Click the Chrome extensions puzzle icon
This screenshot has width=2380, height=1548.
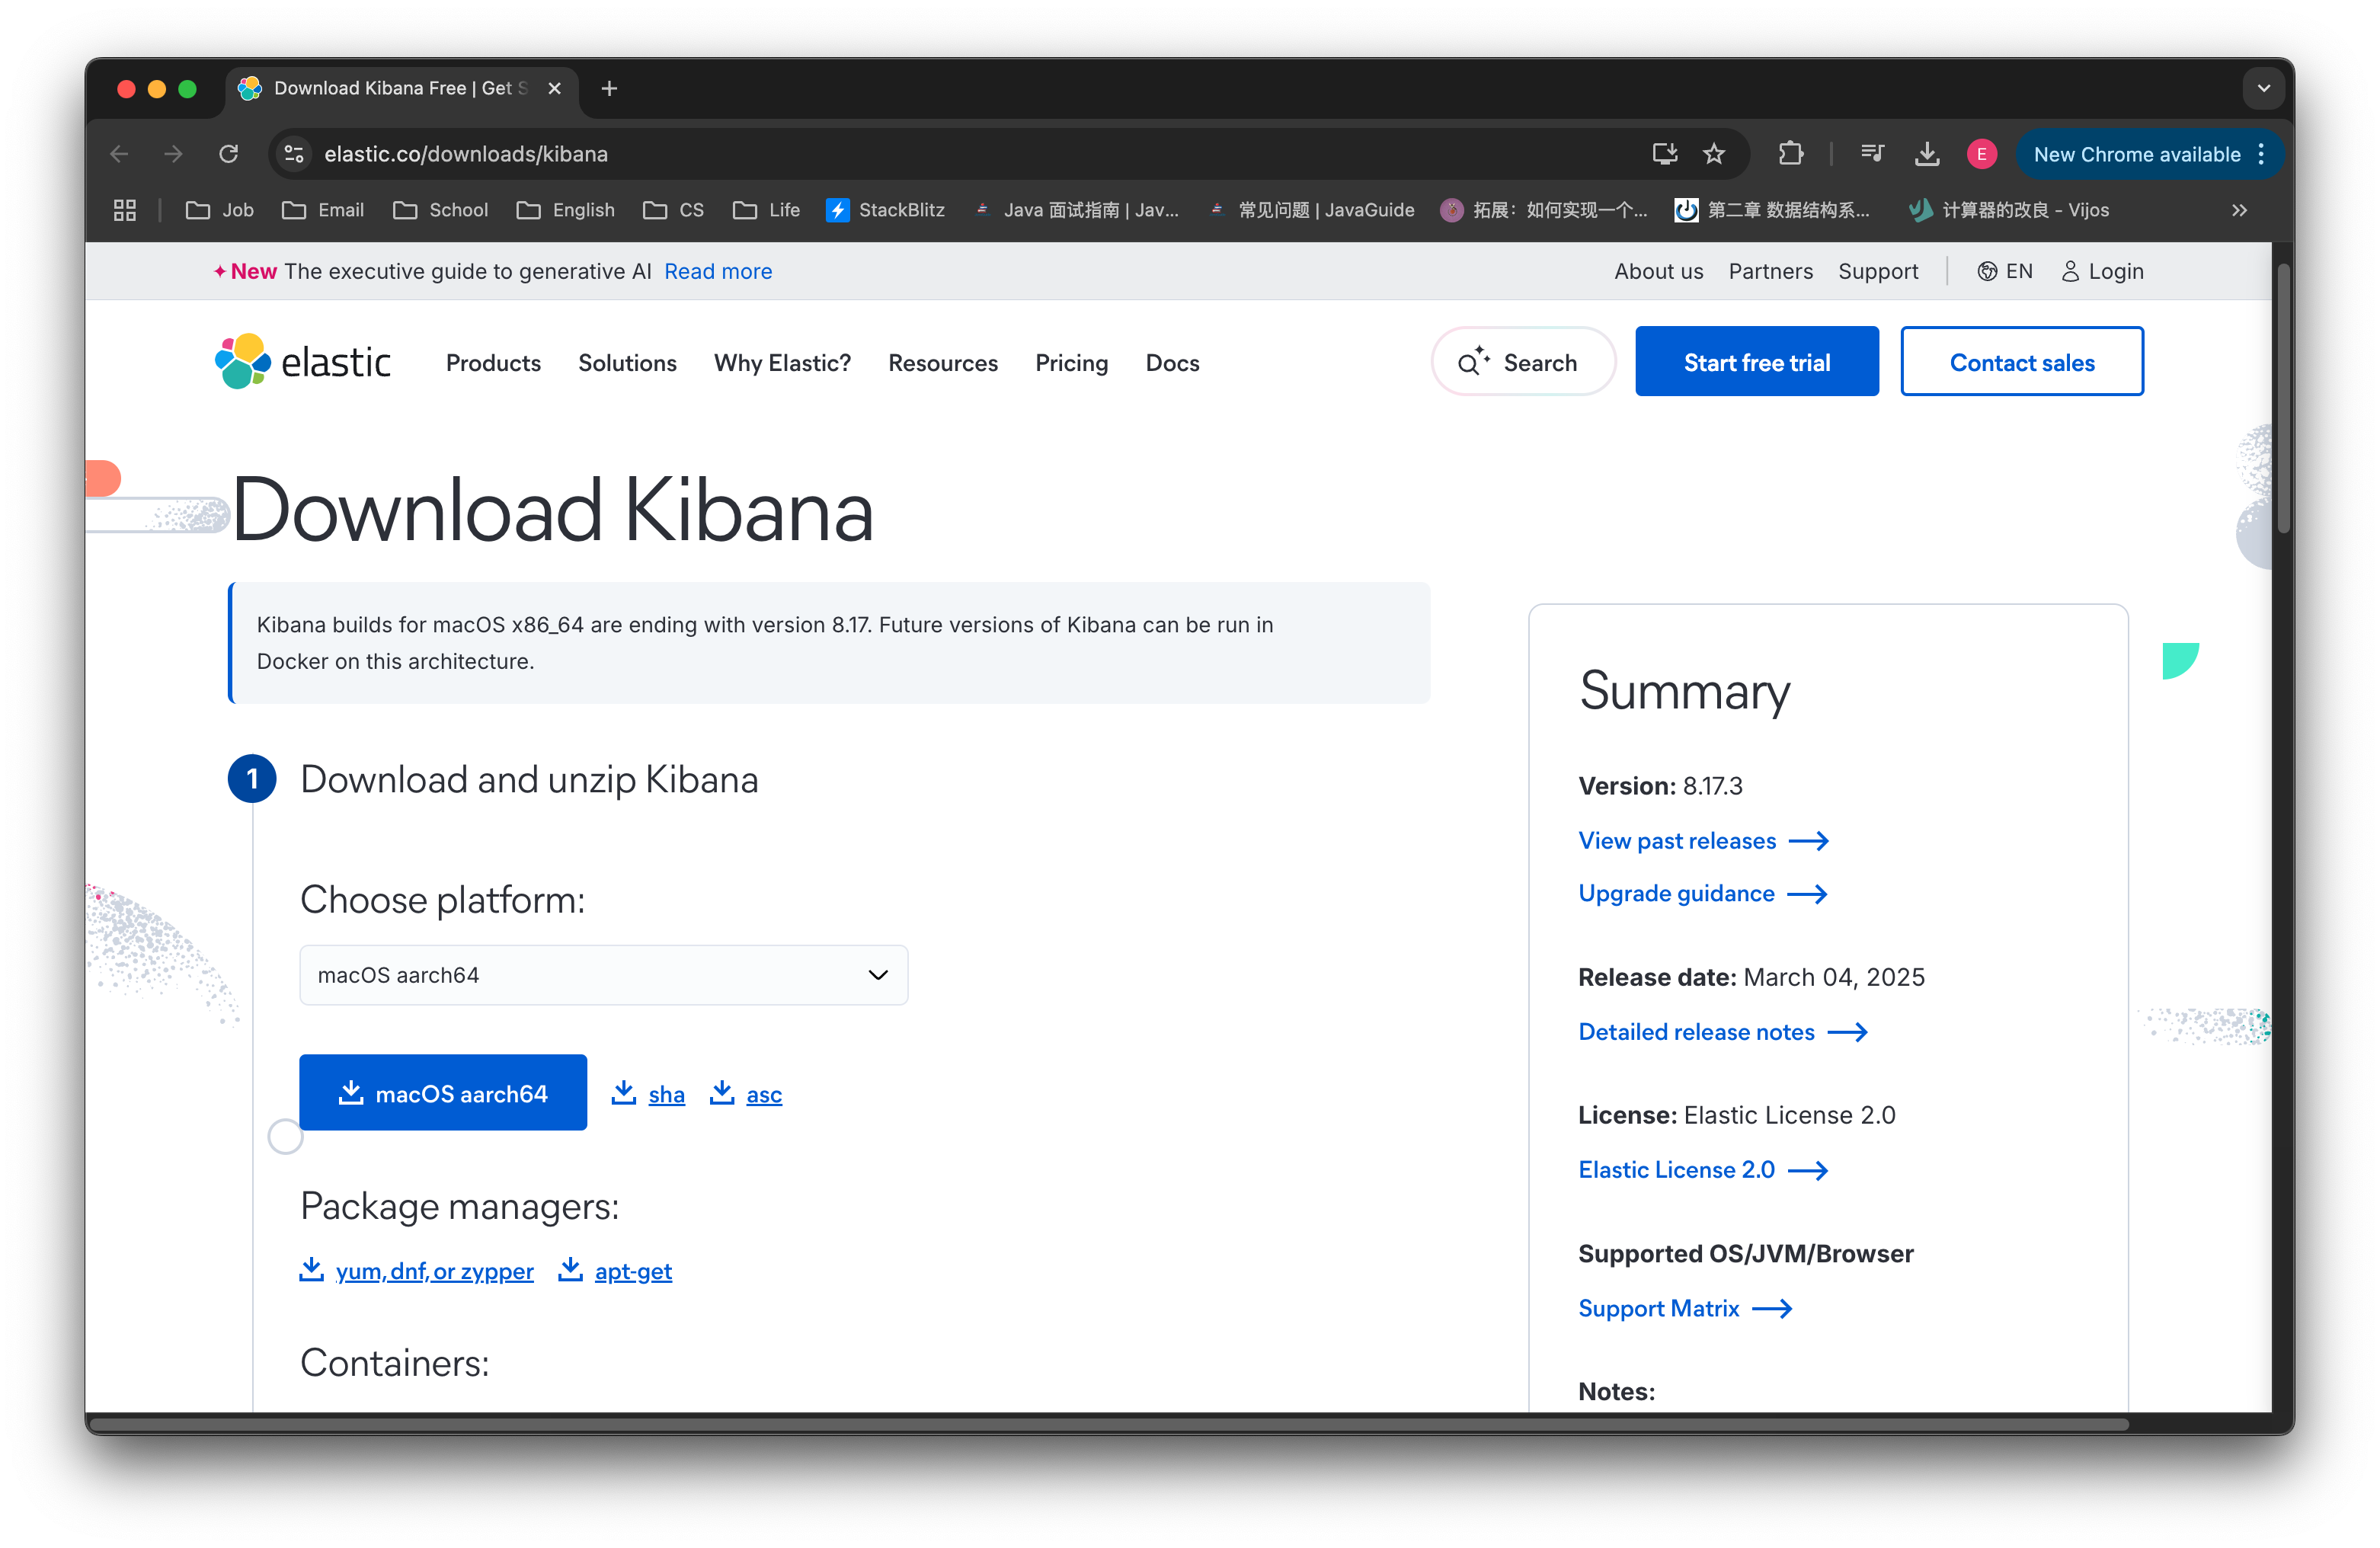[1791, 154]
